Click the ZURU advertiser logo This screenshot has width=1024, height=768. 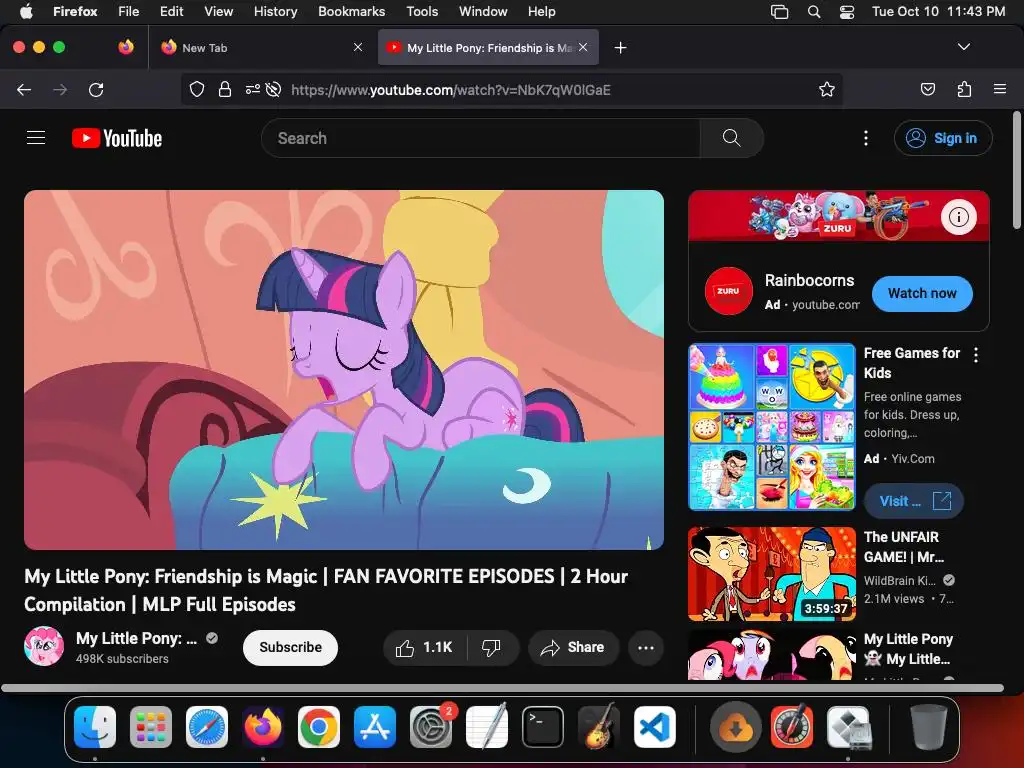pyautogui.click(x=729, y=291)
